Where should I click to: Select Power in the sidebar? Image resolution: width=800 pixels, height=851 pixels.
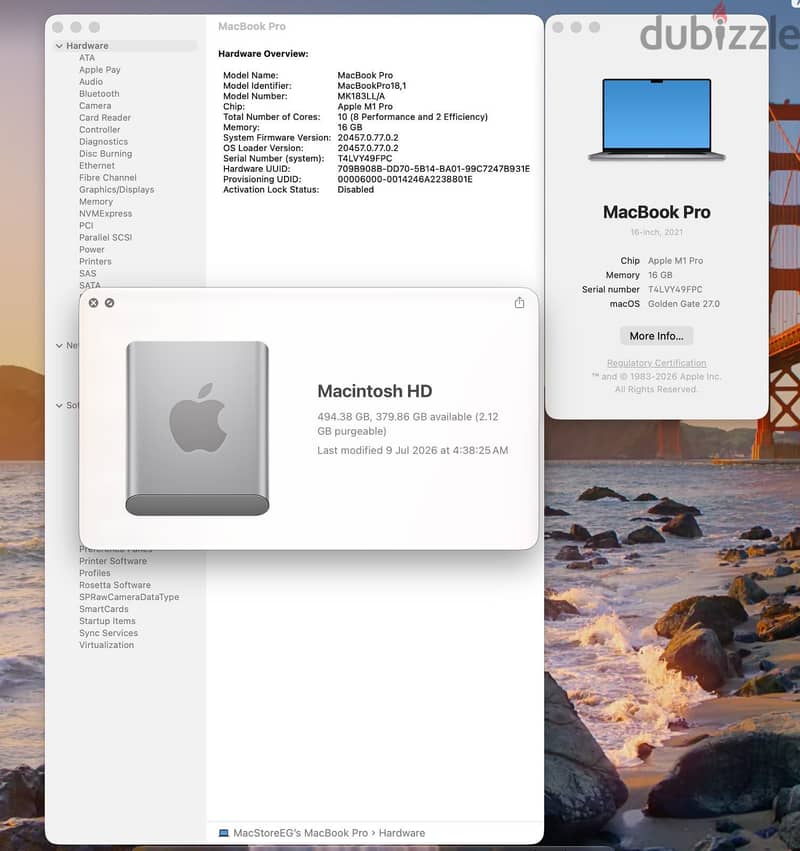[x=92, y=250]
